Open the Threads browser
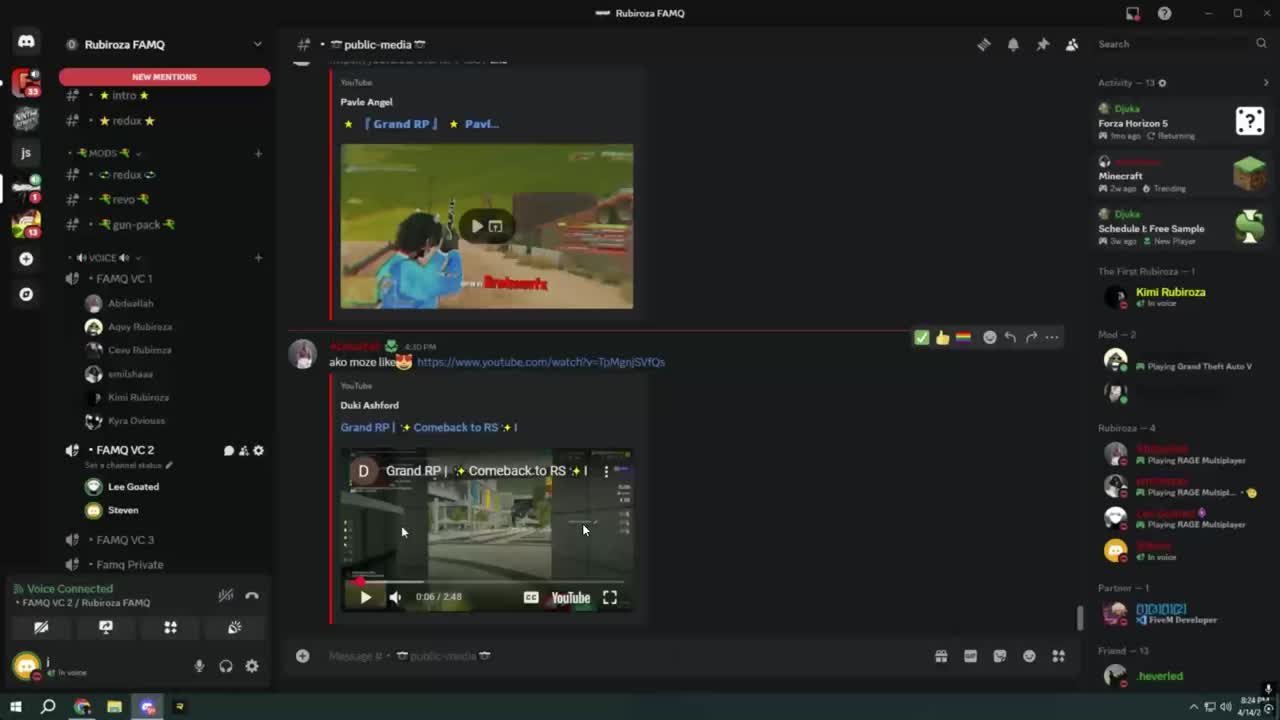This screenshot has width=1280, height=720. pyautogui.click(x=983, y=44)
